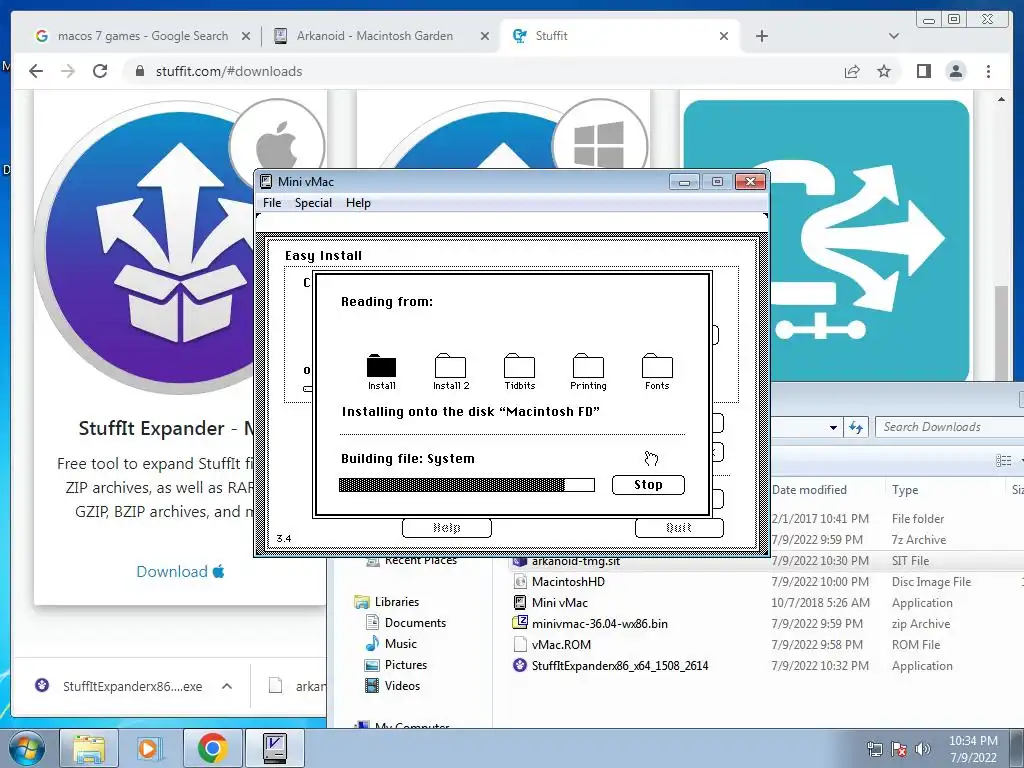Change Explorer view icon

(1003, 460)
